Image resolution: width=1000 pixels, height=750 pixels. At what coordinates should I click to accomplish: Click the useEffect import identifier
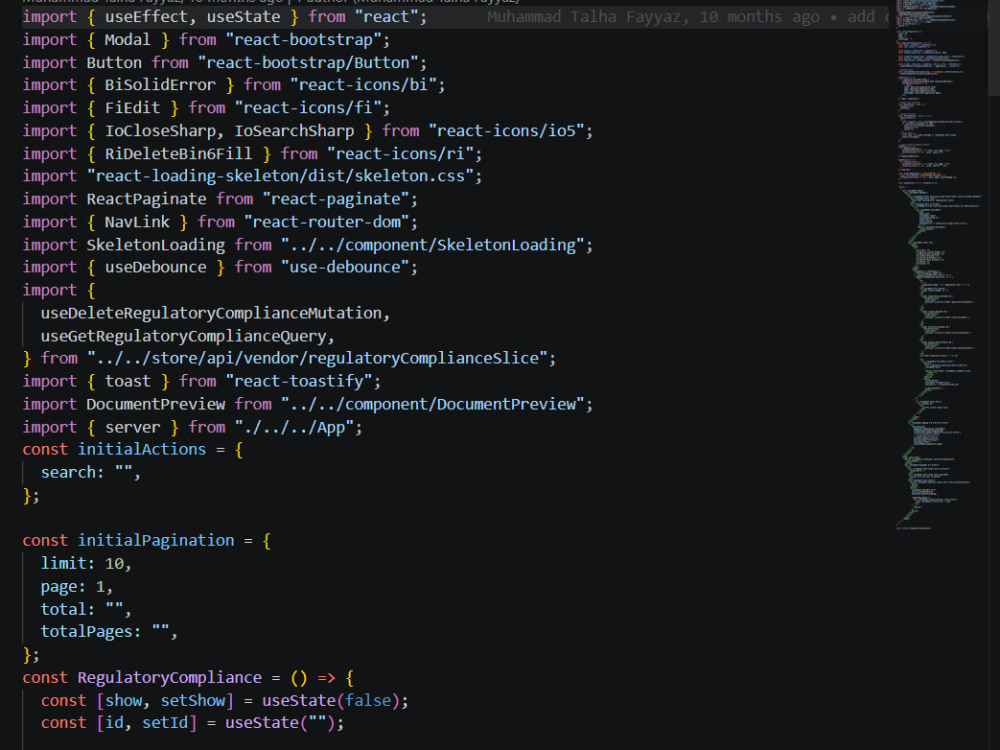point(145,17)
